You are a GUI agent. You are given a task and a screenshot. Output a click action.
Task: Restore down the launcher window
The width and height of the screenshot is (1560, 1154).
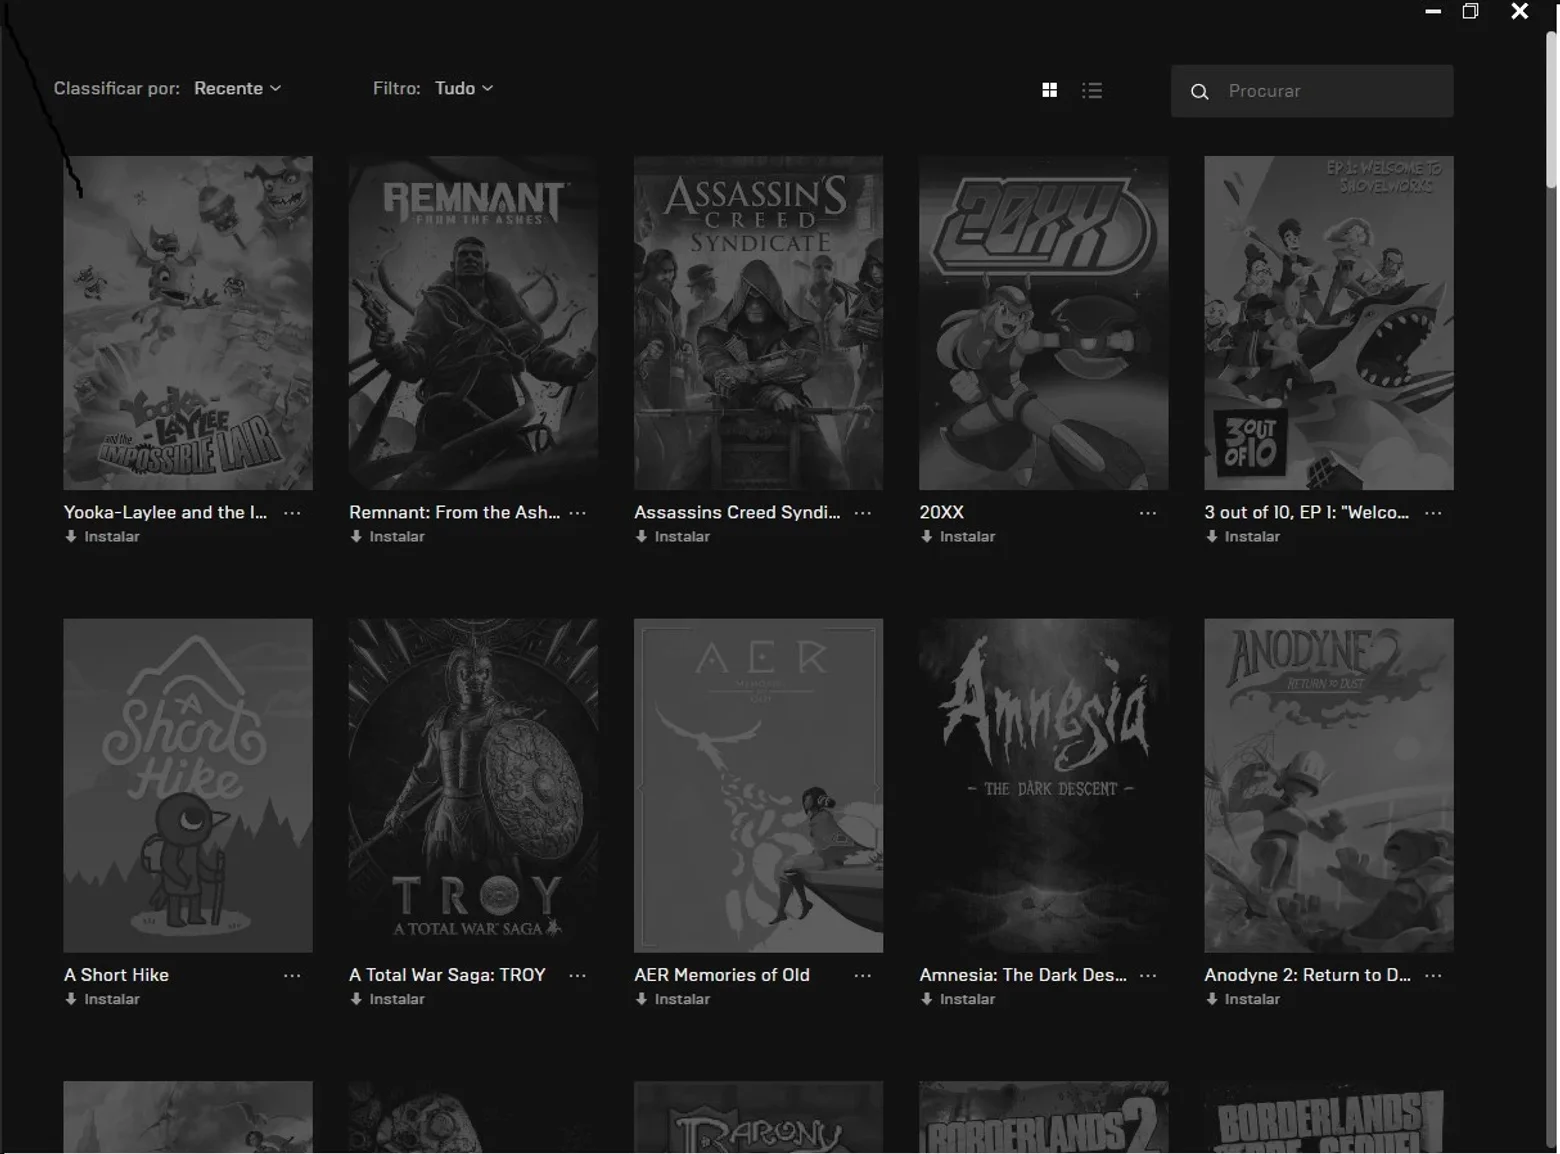point(1470,11)
